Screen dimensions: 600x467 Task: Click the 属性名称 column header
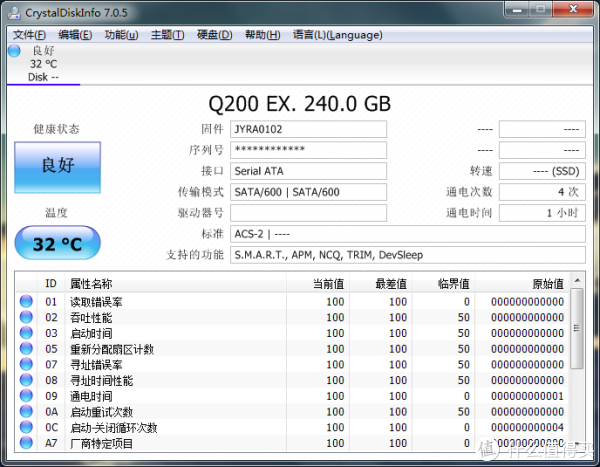176,284
